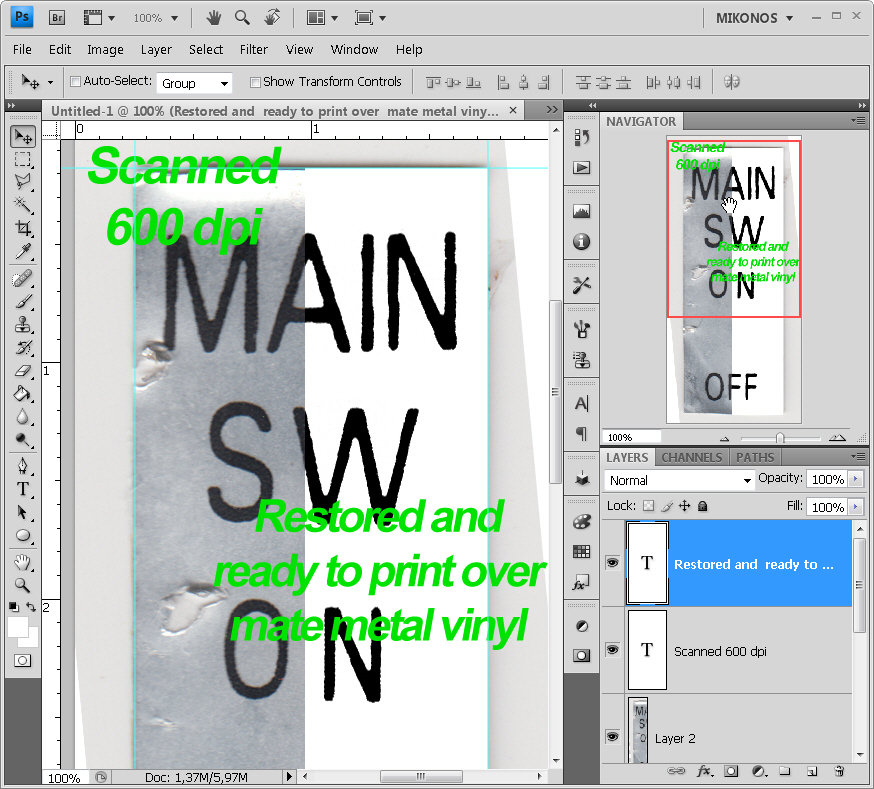
Task: Select the Eyedropper tool
Action: [x=22, y=250]
